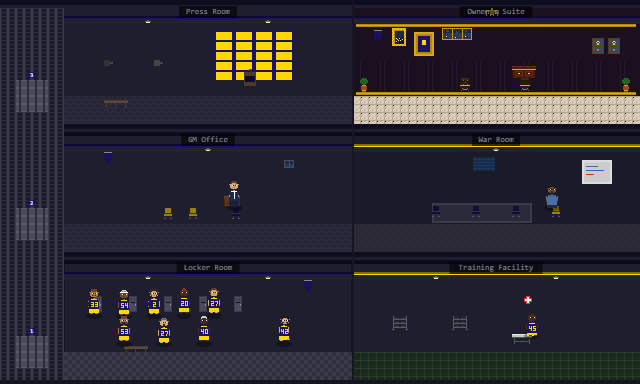Select the Locker Room label
Image resolution: width=640 pixels, height=384 pixels.
(208, 268)
